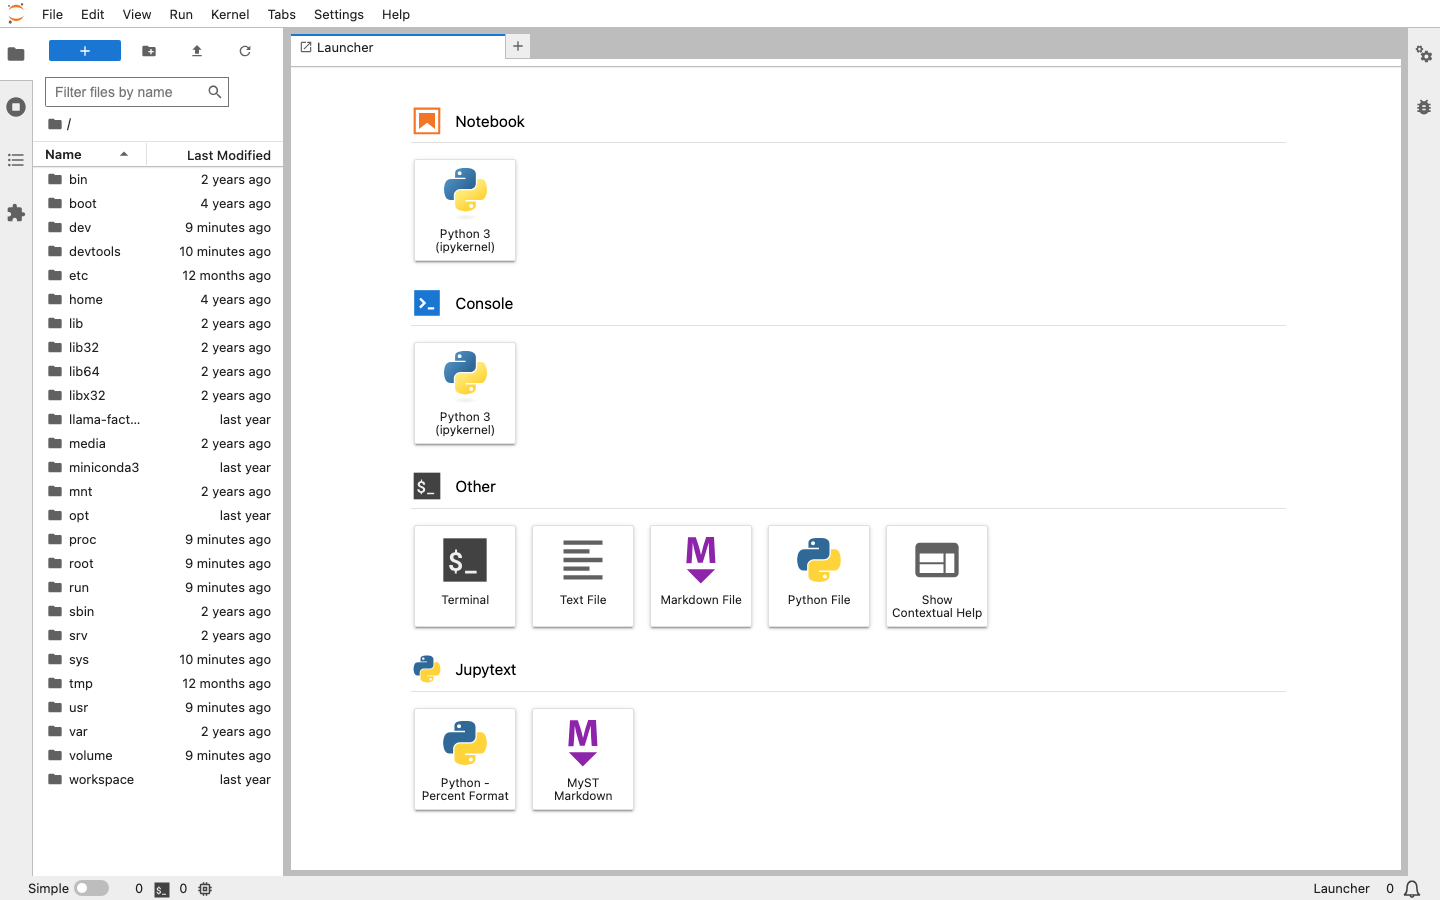Create a new Markdown File
1440x900 pixels.
(x=701, y=576)
